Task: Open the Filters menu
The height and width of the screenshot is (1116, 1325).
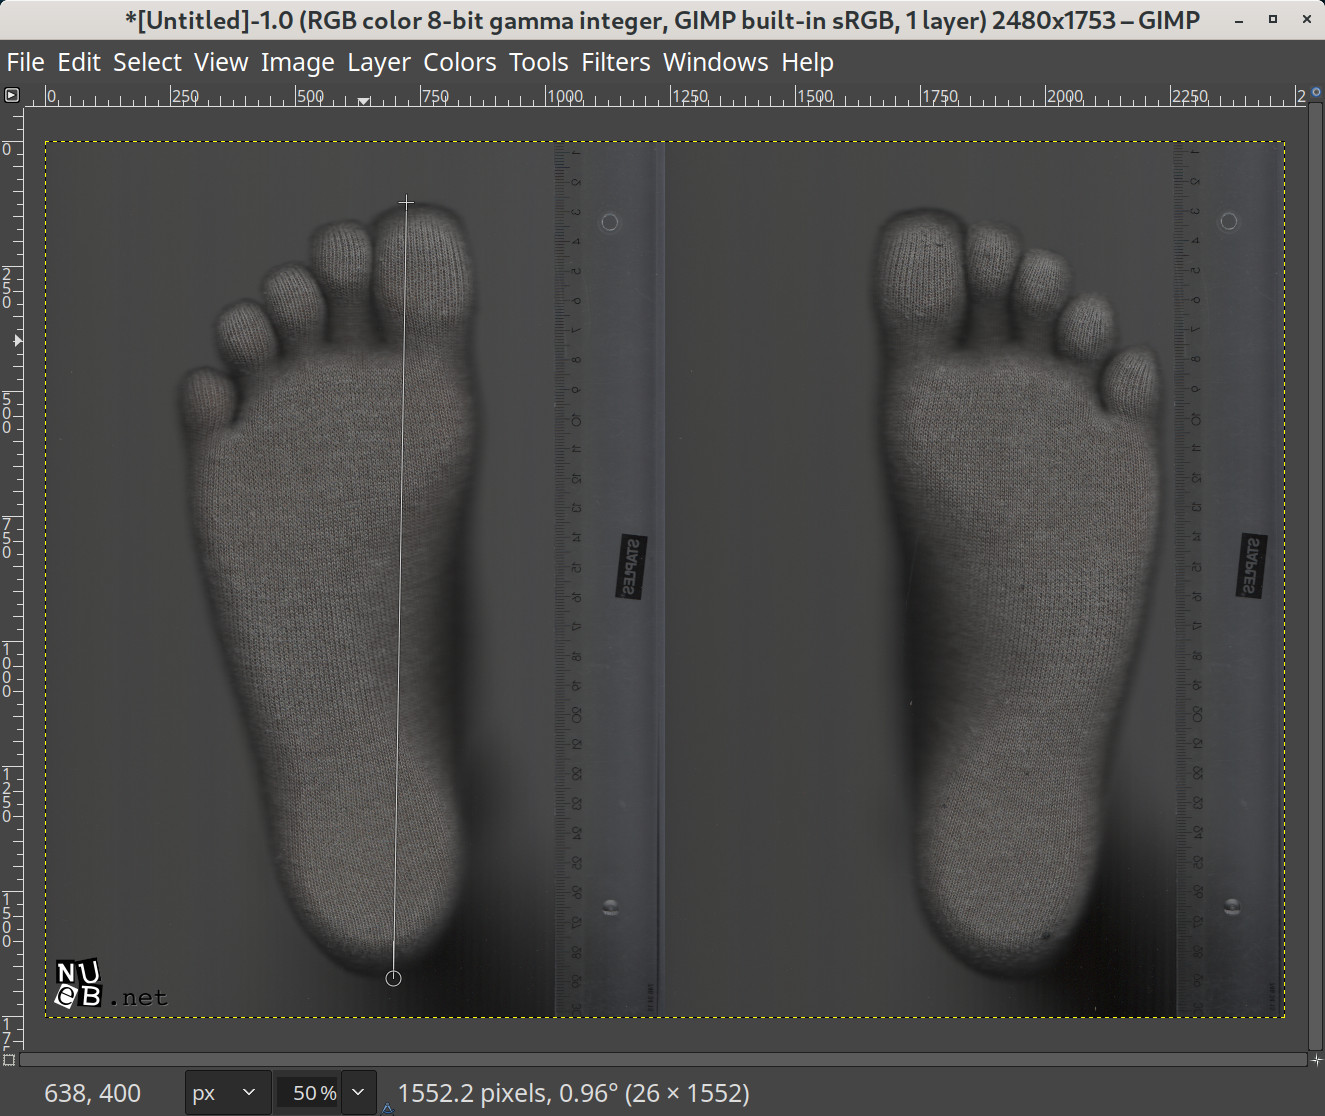Action: [x=615, y=62]
